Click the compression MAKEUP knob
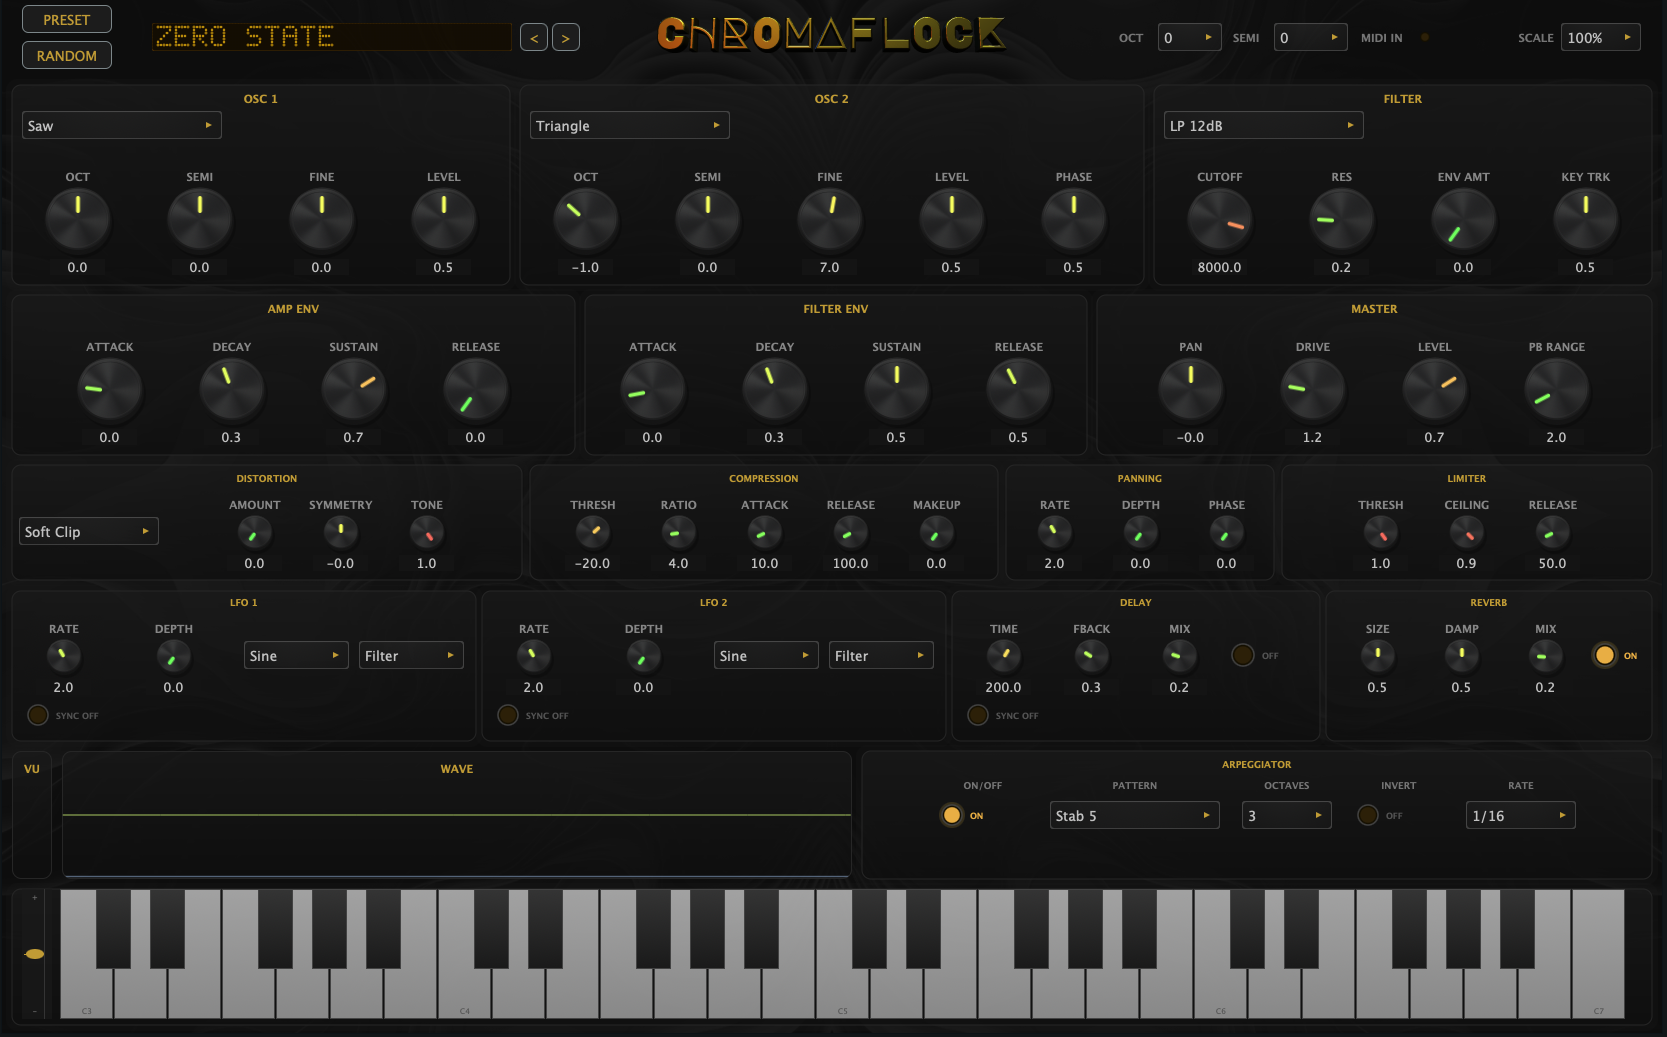 [937, 533]
